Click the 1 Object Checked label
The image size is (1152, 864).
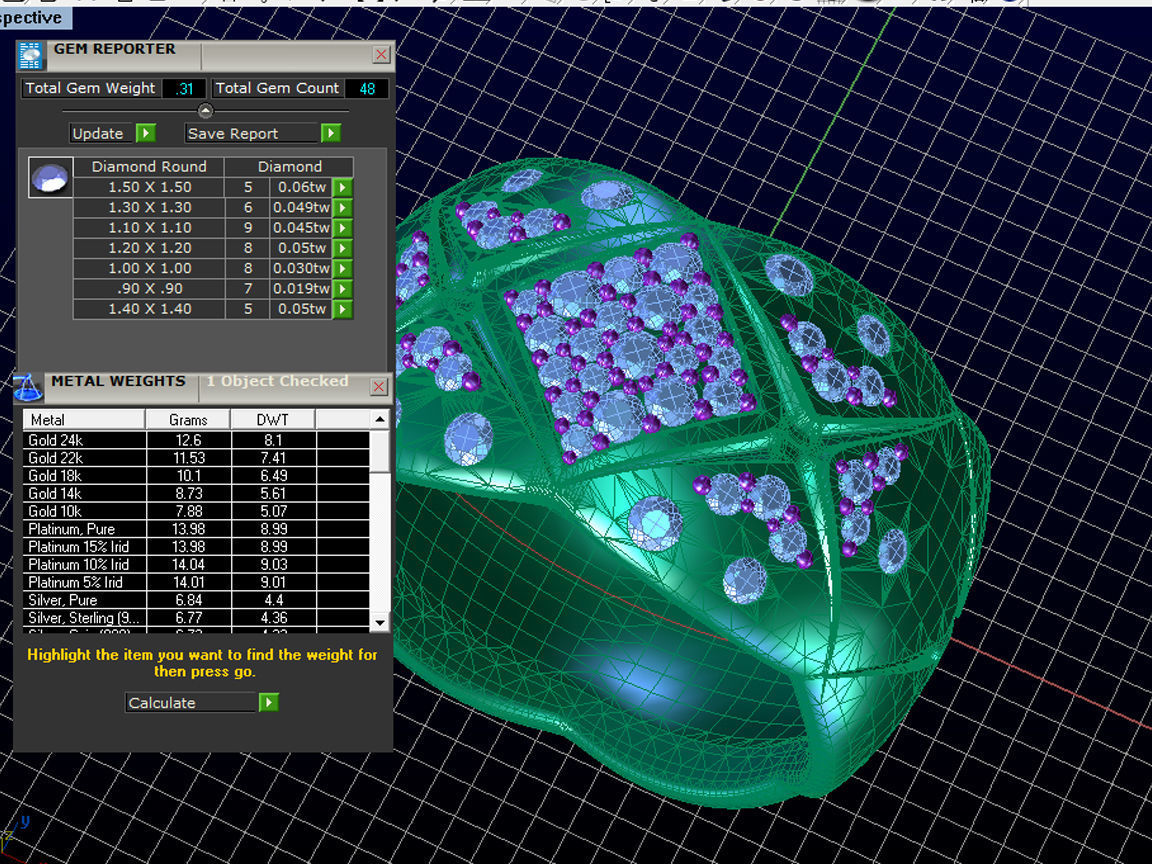pyautogui.click(x=278, y=381)
